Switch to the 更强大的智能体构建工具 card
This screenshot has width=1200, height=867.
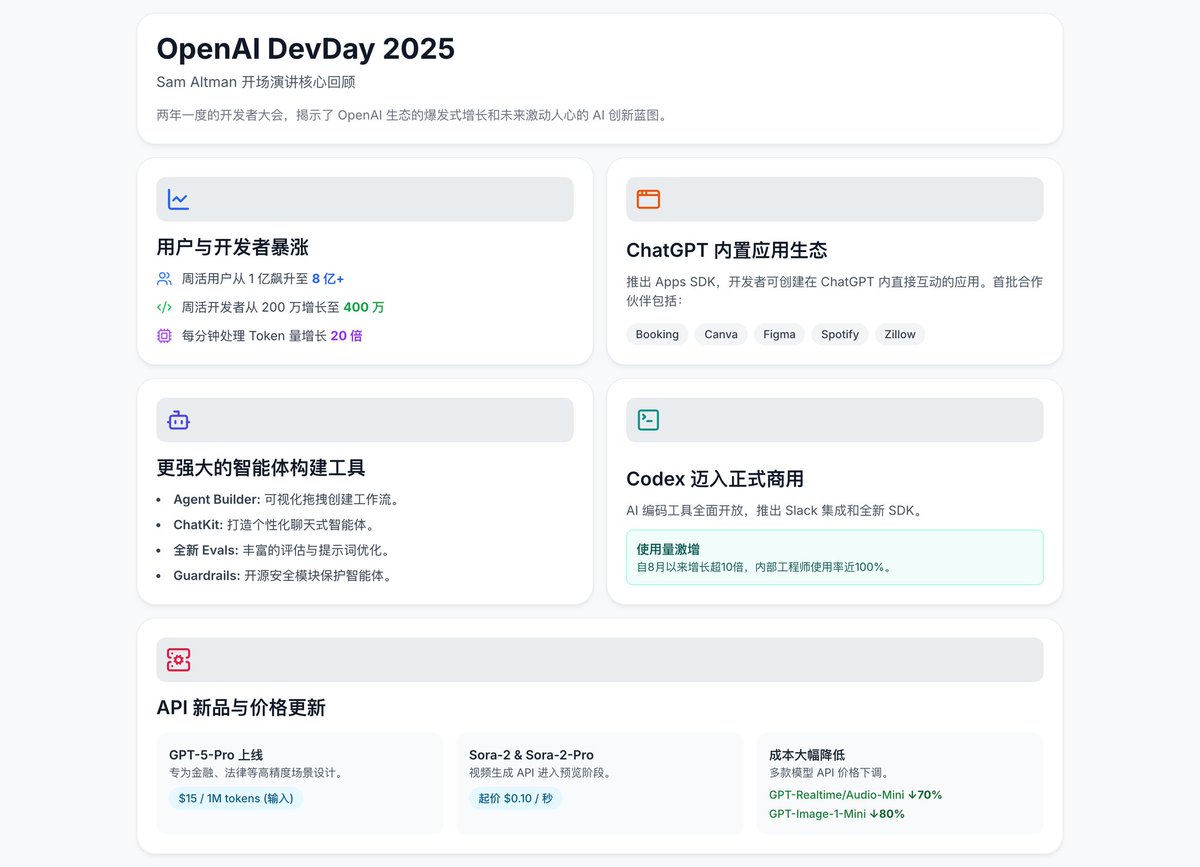point(364,490)
